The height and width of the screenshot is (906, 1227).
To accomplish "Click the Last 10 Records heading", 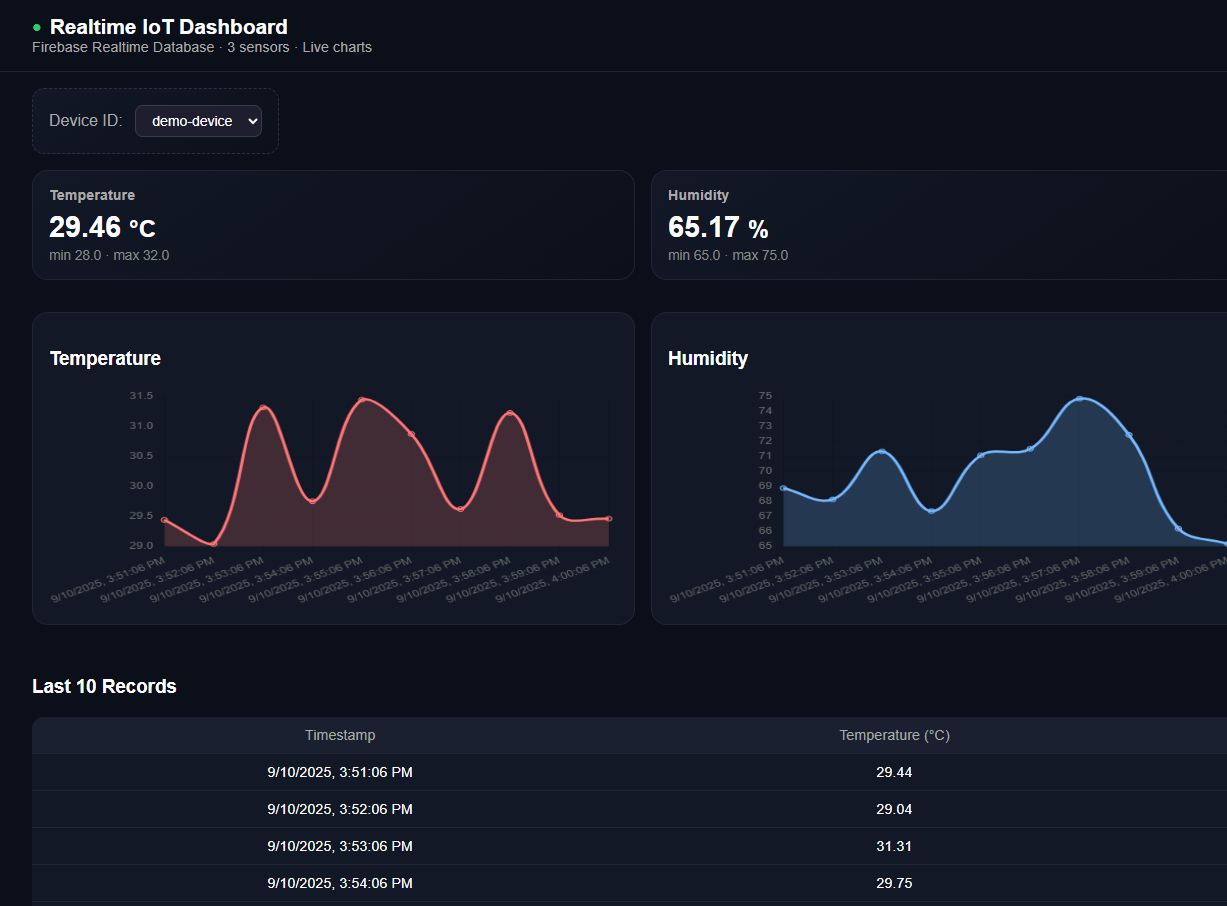I will (x=104, y=686).
